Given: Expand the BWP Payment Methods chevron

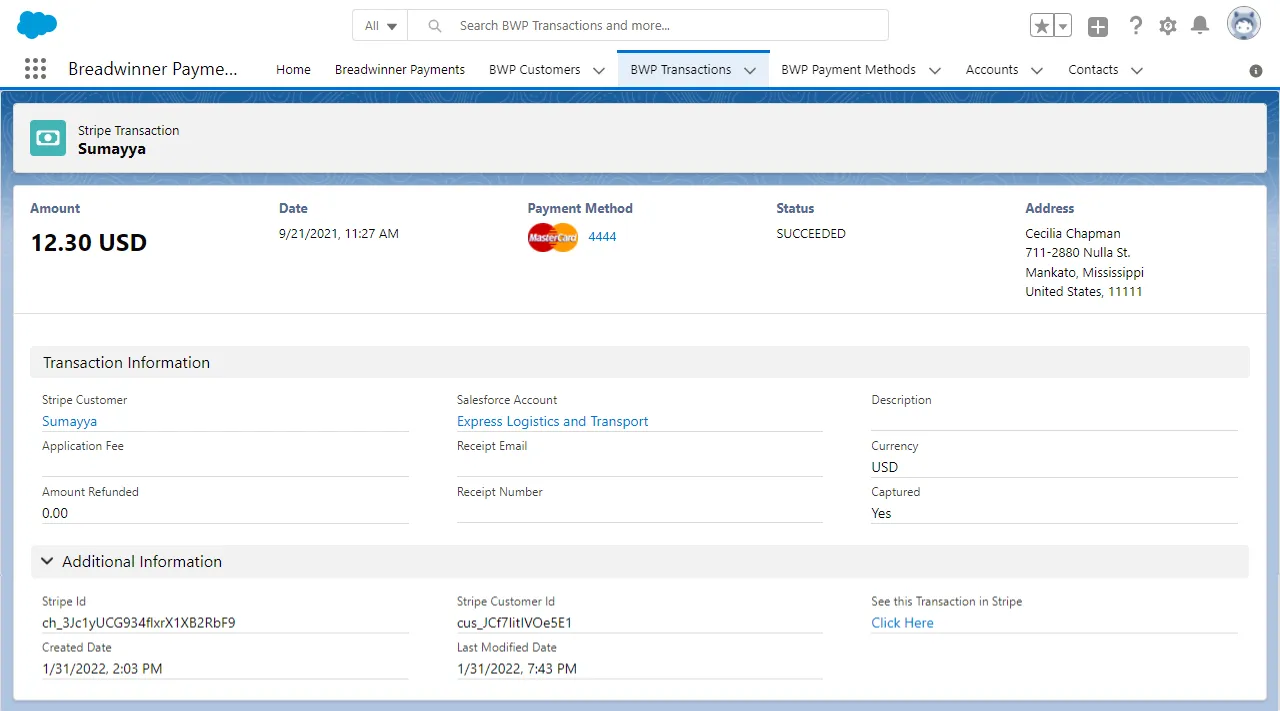Looking at the screenshot, I should [935, 70].
